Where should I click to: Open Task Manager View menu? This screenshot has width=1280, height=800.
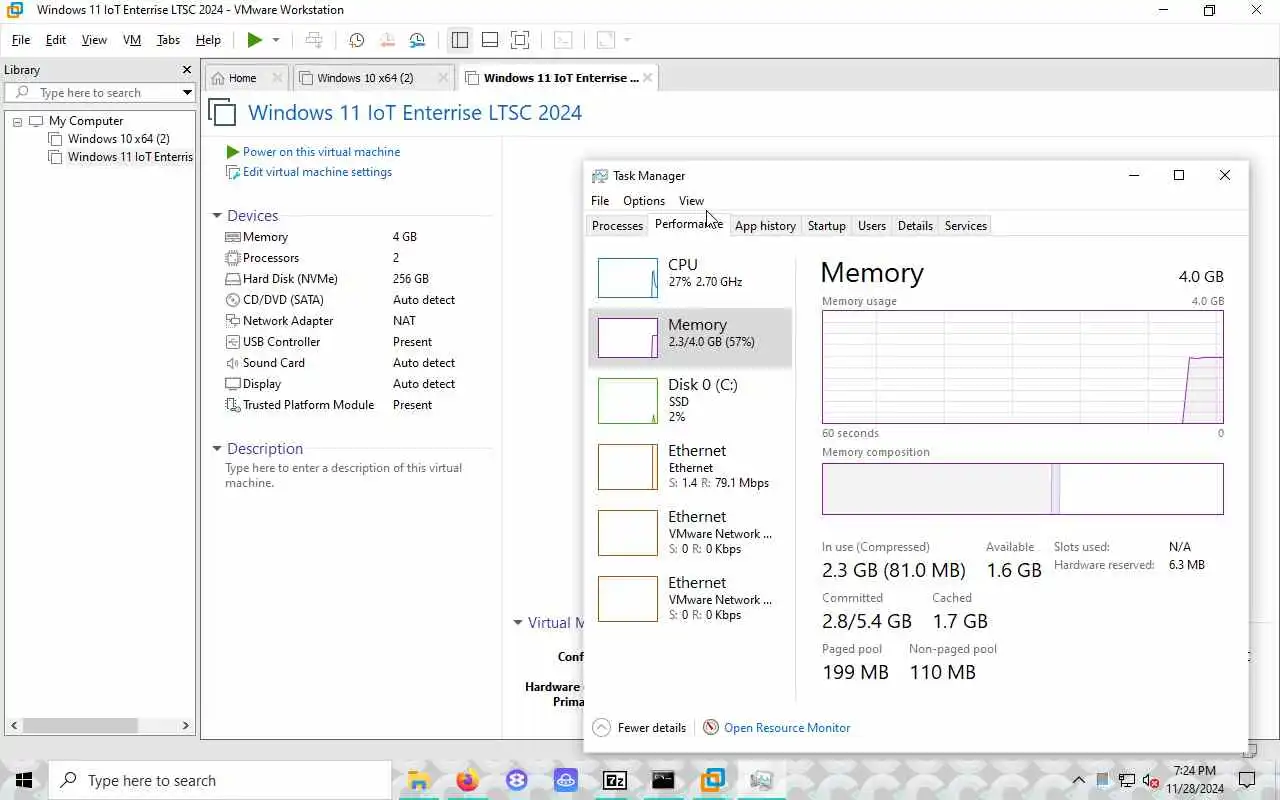(x=691, y=201)
